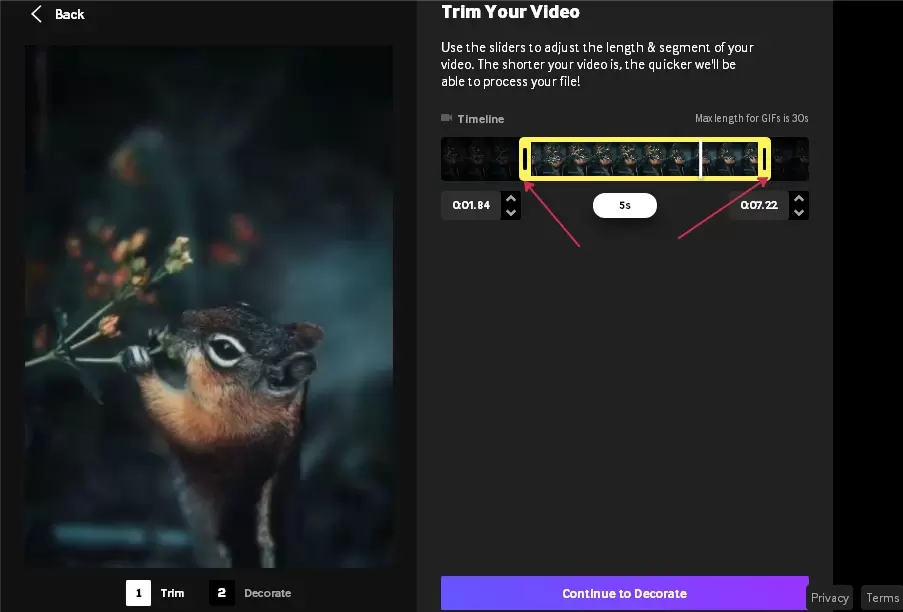Open the Terms link
The height and width of the screenshot is (612, 903).
pos(882,598)
